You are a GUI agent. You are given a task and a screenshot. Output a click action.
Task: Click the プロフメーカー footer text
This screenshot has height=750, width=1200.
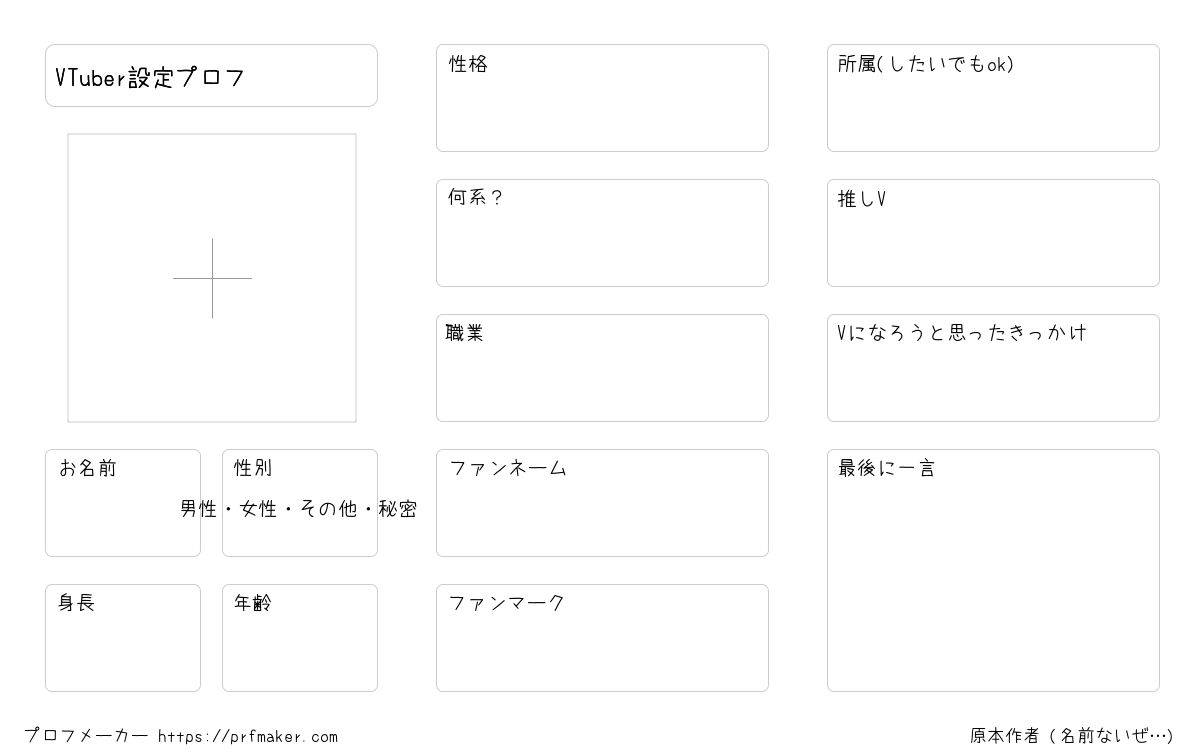(86, 736)
